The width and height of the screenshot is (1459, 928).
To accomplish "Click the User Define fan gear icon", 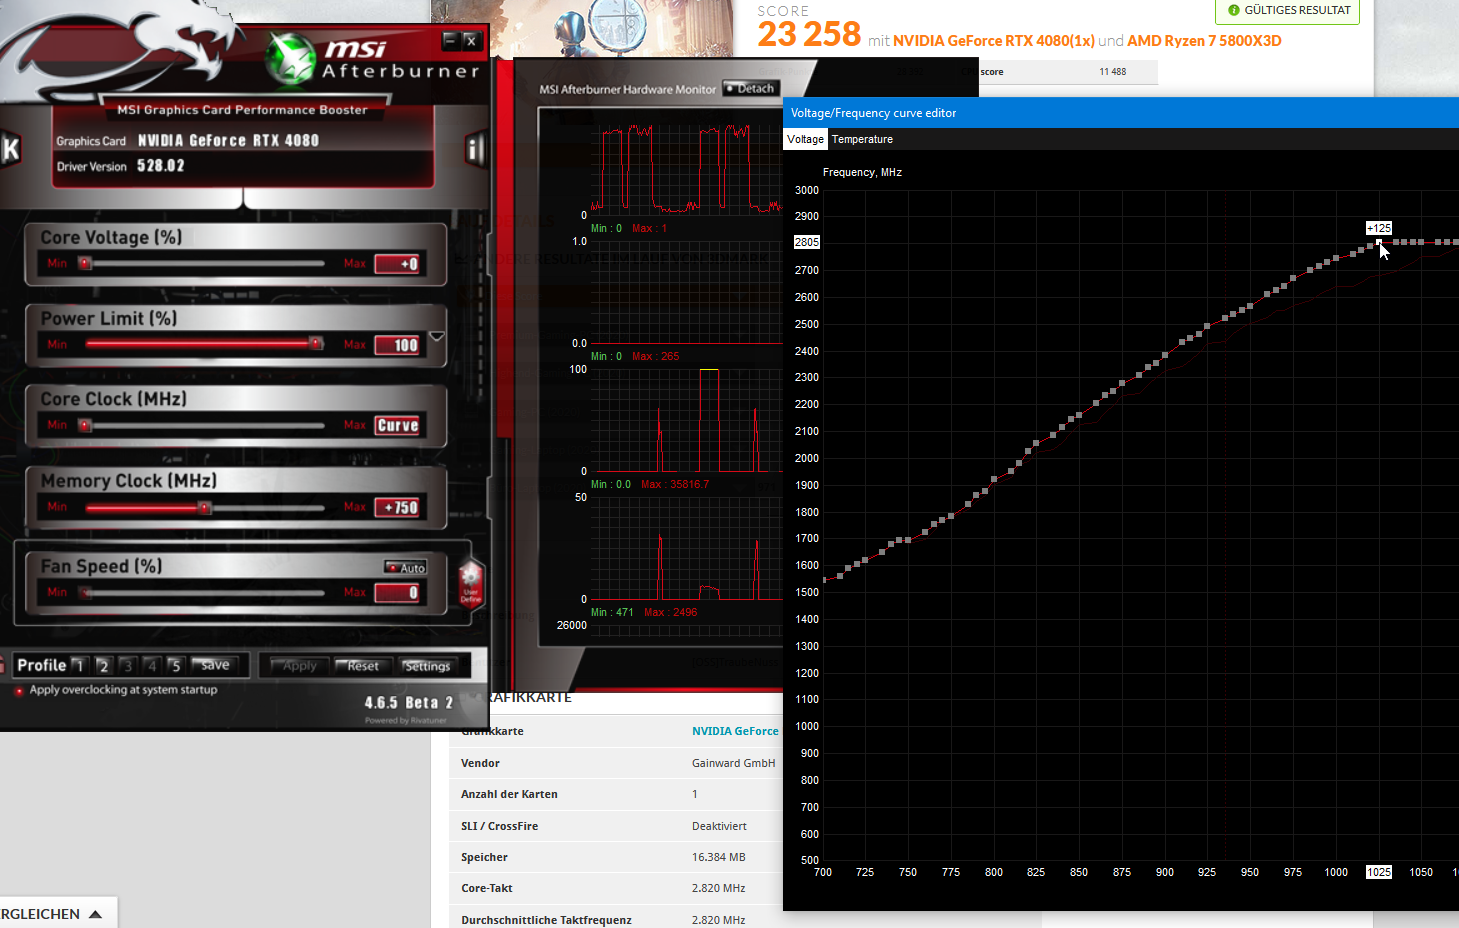I will [x=471, y=584].
